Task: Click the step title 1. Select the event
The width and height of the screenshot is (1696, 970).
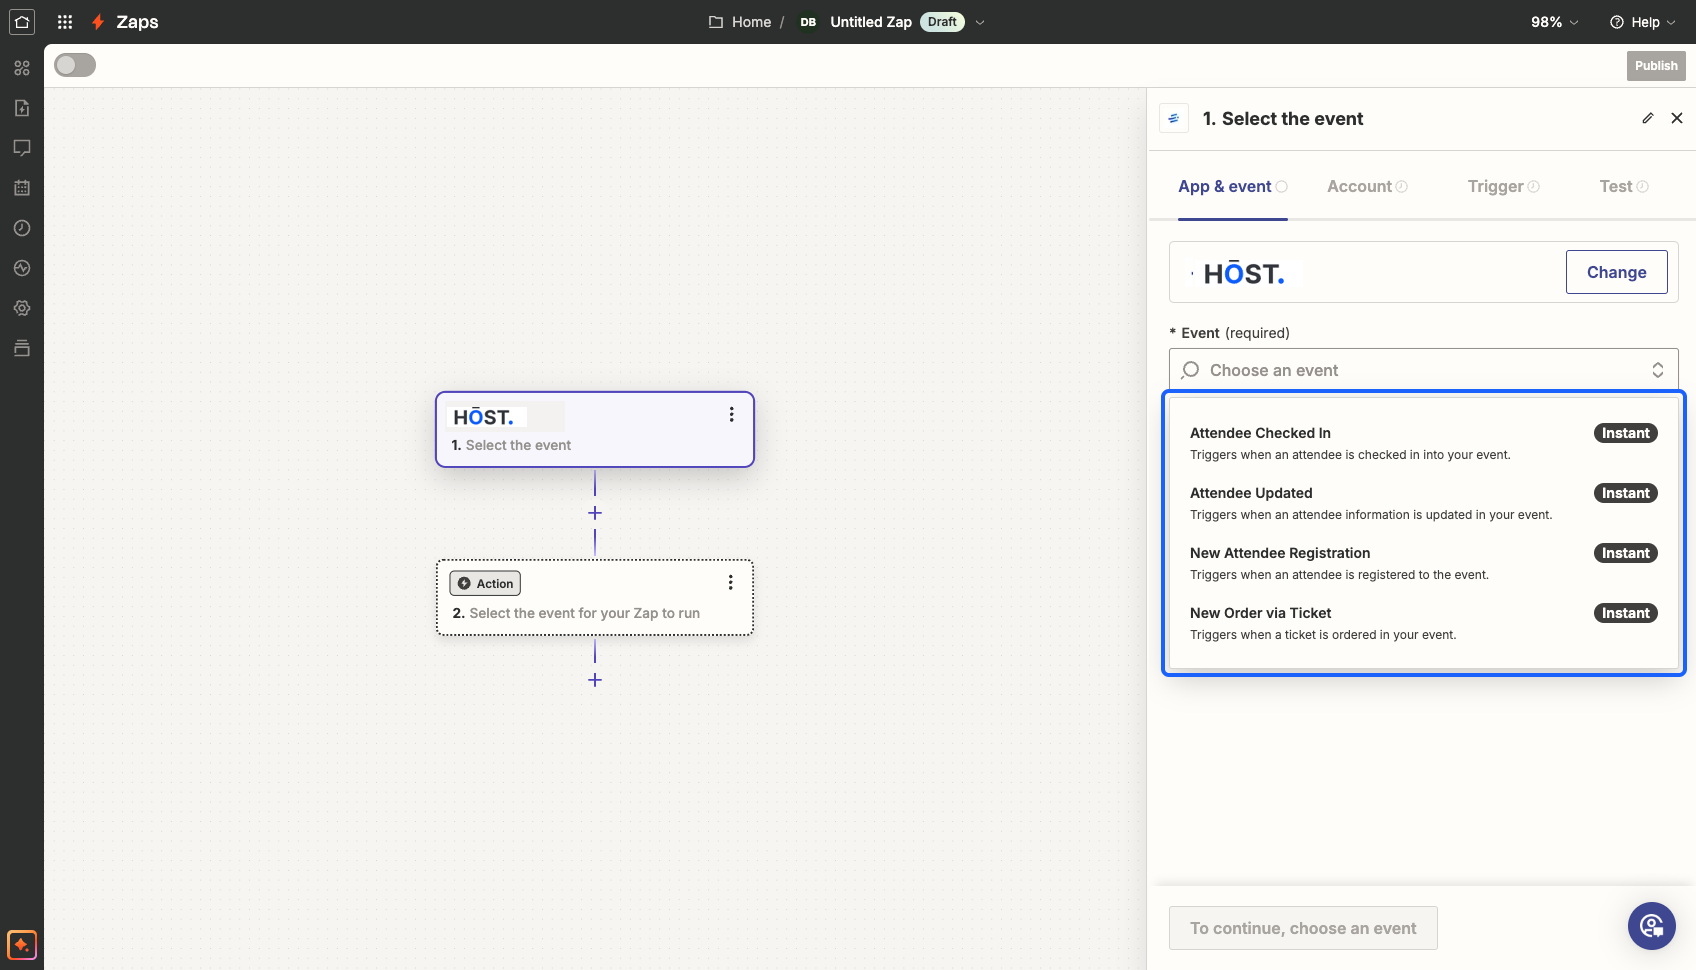Action: click(x=1282, y=119)
